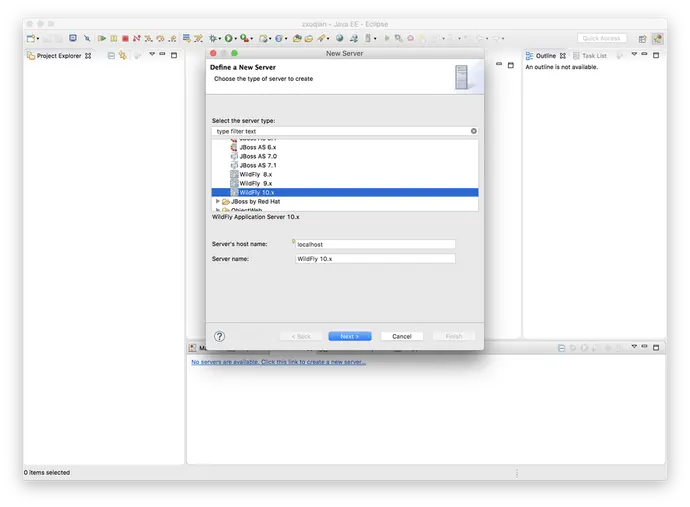Open the Run Last Tool dropdown arrow

point(252,39)
